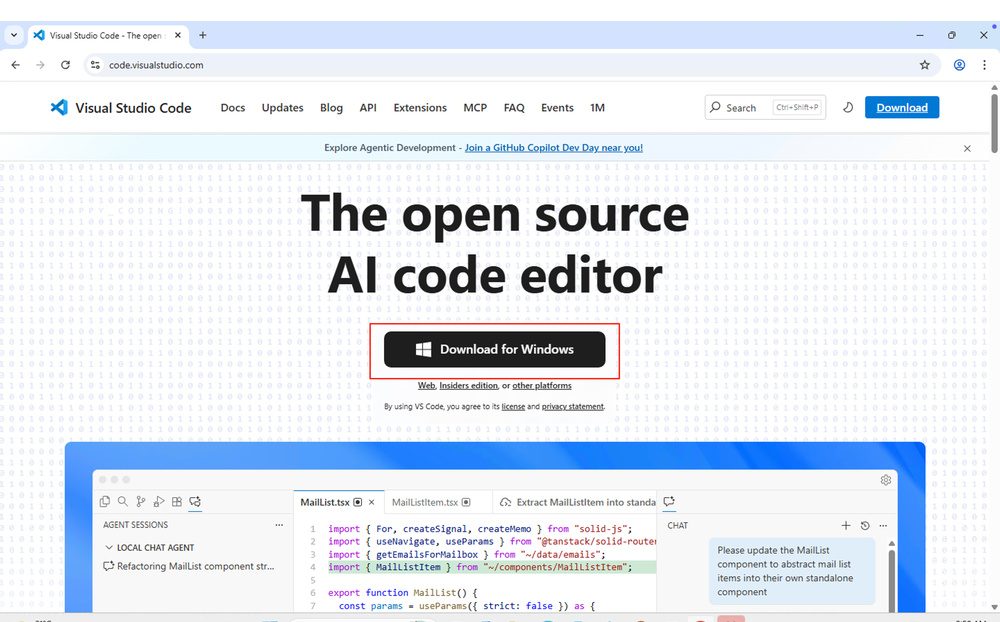Click the settings gear in editor preview
The height and width of the screenshot is (622, 1000).
pos(885,480)
